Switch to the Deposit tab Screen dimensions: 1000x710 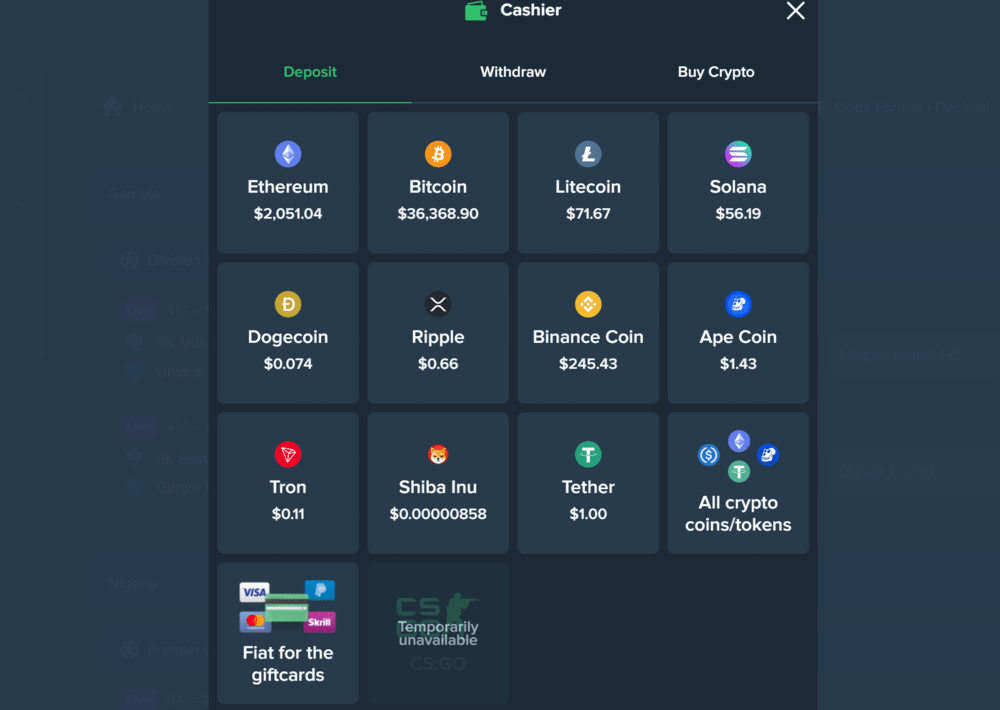pos(310,72)
